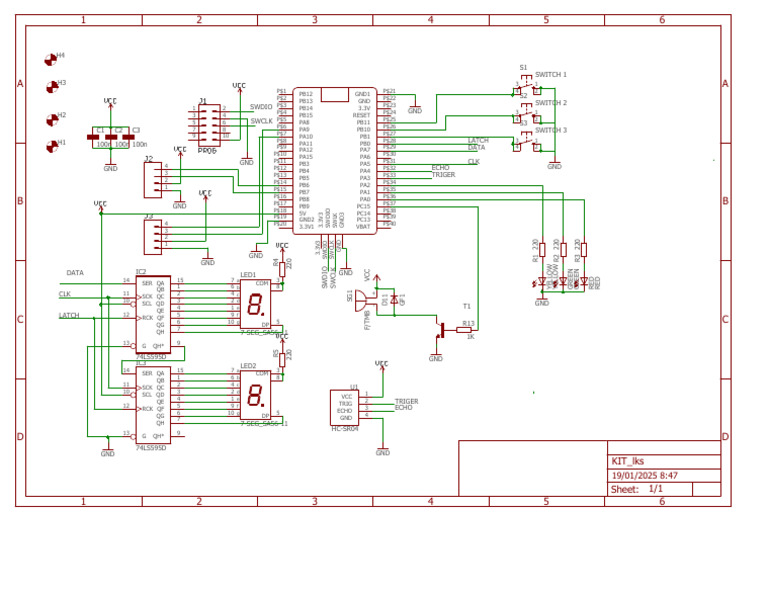Viewport: 768px width, 594px height.
Task: Click the "SWDIO" net label beside J1
Action: (x=261, y=107)
